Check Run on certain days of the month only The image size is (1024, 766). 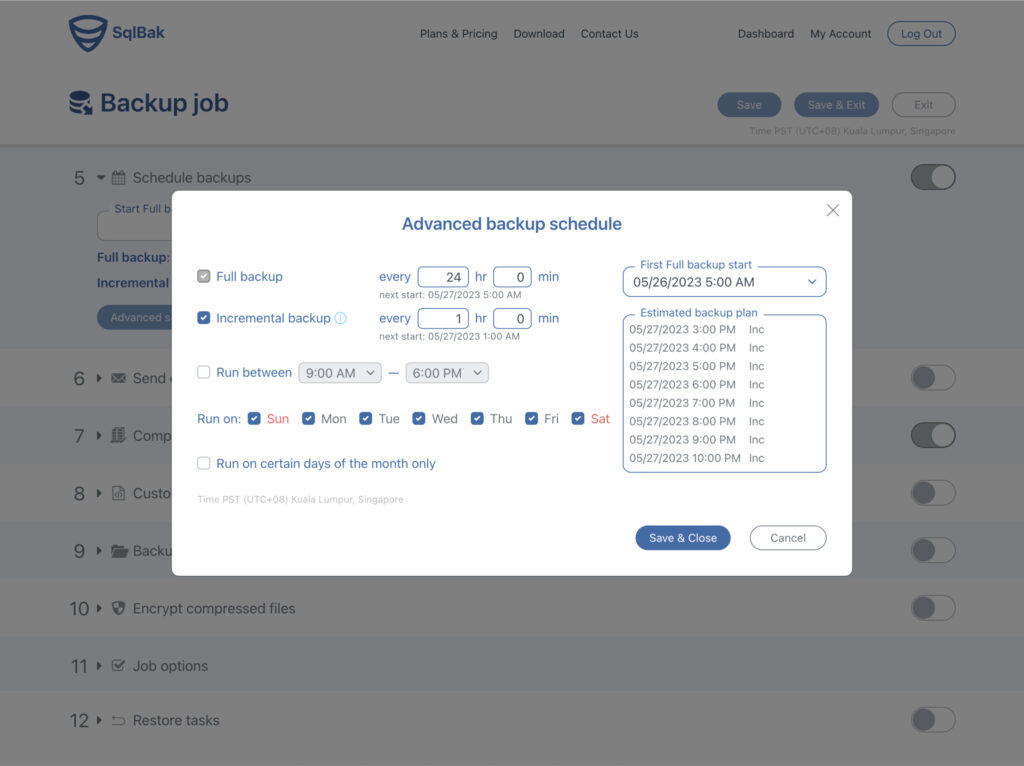(x=204, y=463)
